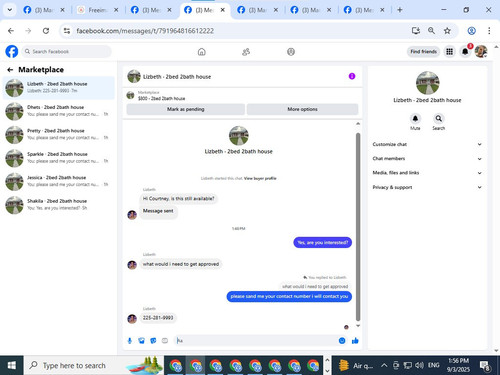500x375 pixels.
Task: Go back with the browser back arrow
Action: (11, 31)
